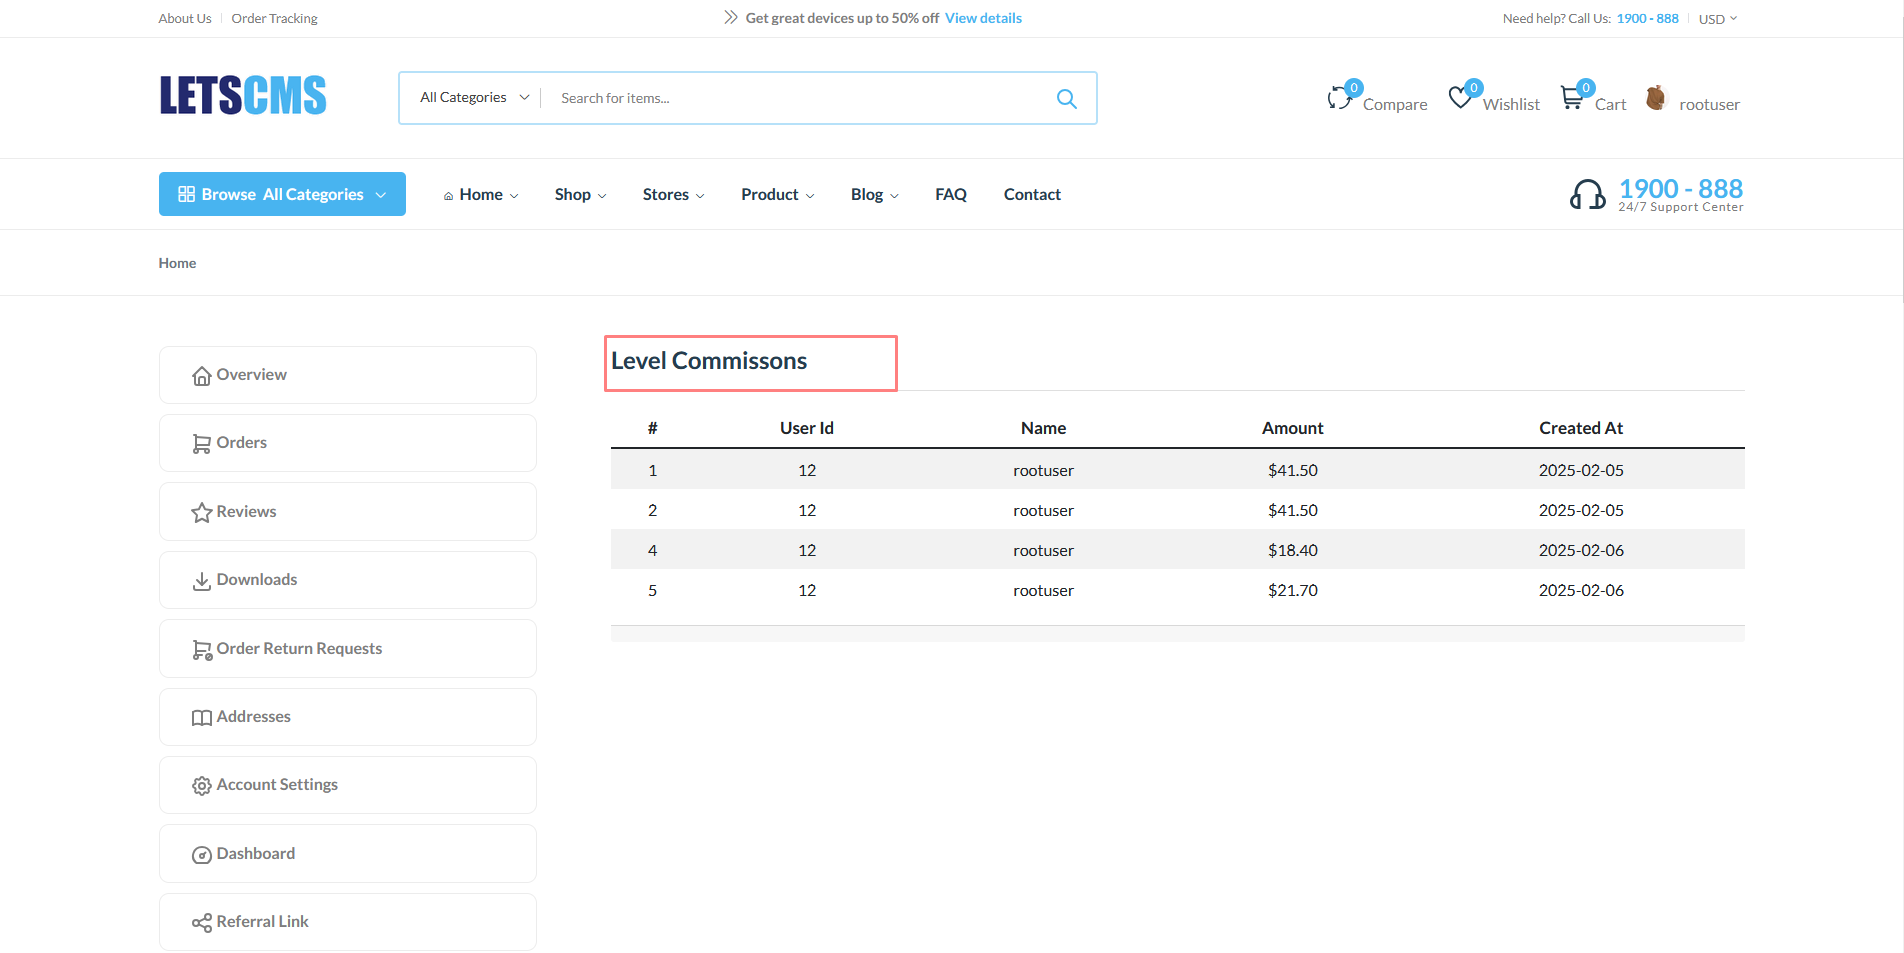Viewport: 1904px width, 953px height.
Task: Open the FAQ menu item
Action: 950,195
